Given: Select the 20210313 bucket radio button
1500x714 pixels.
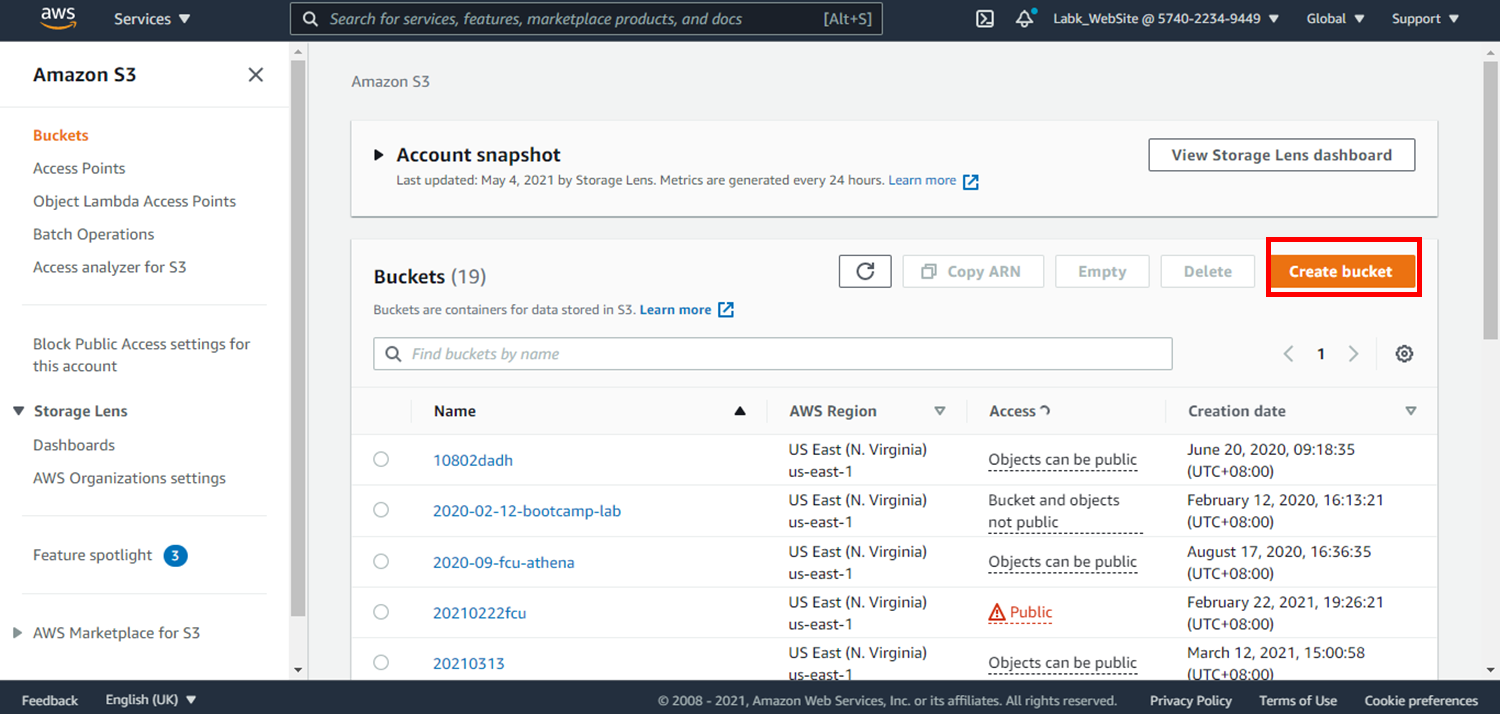Looking at the screenshot, I should coord(381,662).
